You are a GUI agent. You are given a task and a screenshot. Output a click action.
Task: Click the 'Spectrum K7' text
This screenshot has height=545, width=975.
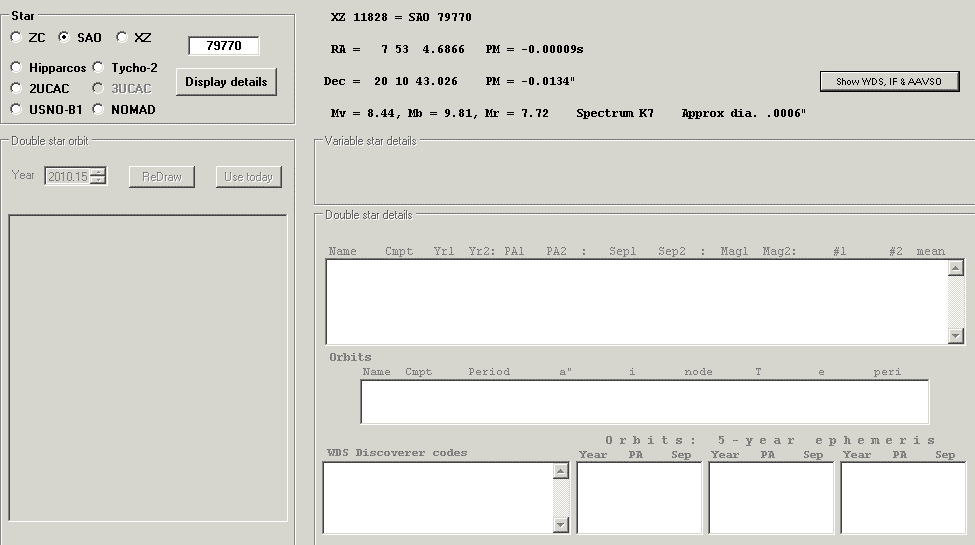coord(615,113)
